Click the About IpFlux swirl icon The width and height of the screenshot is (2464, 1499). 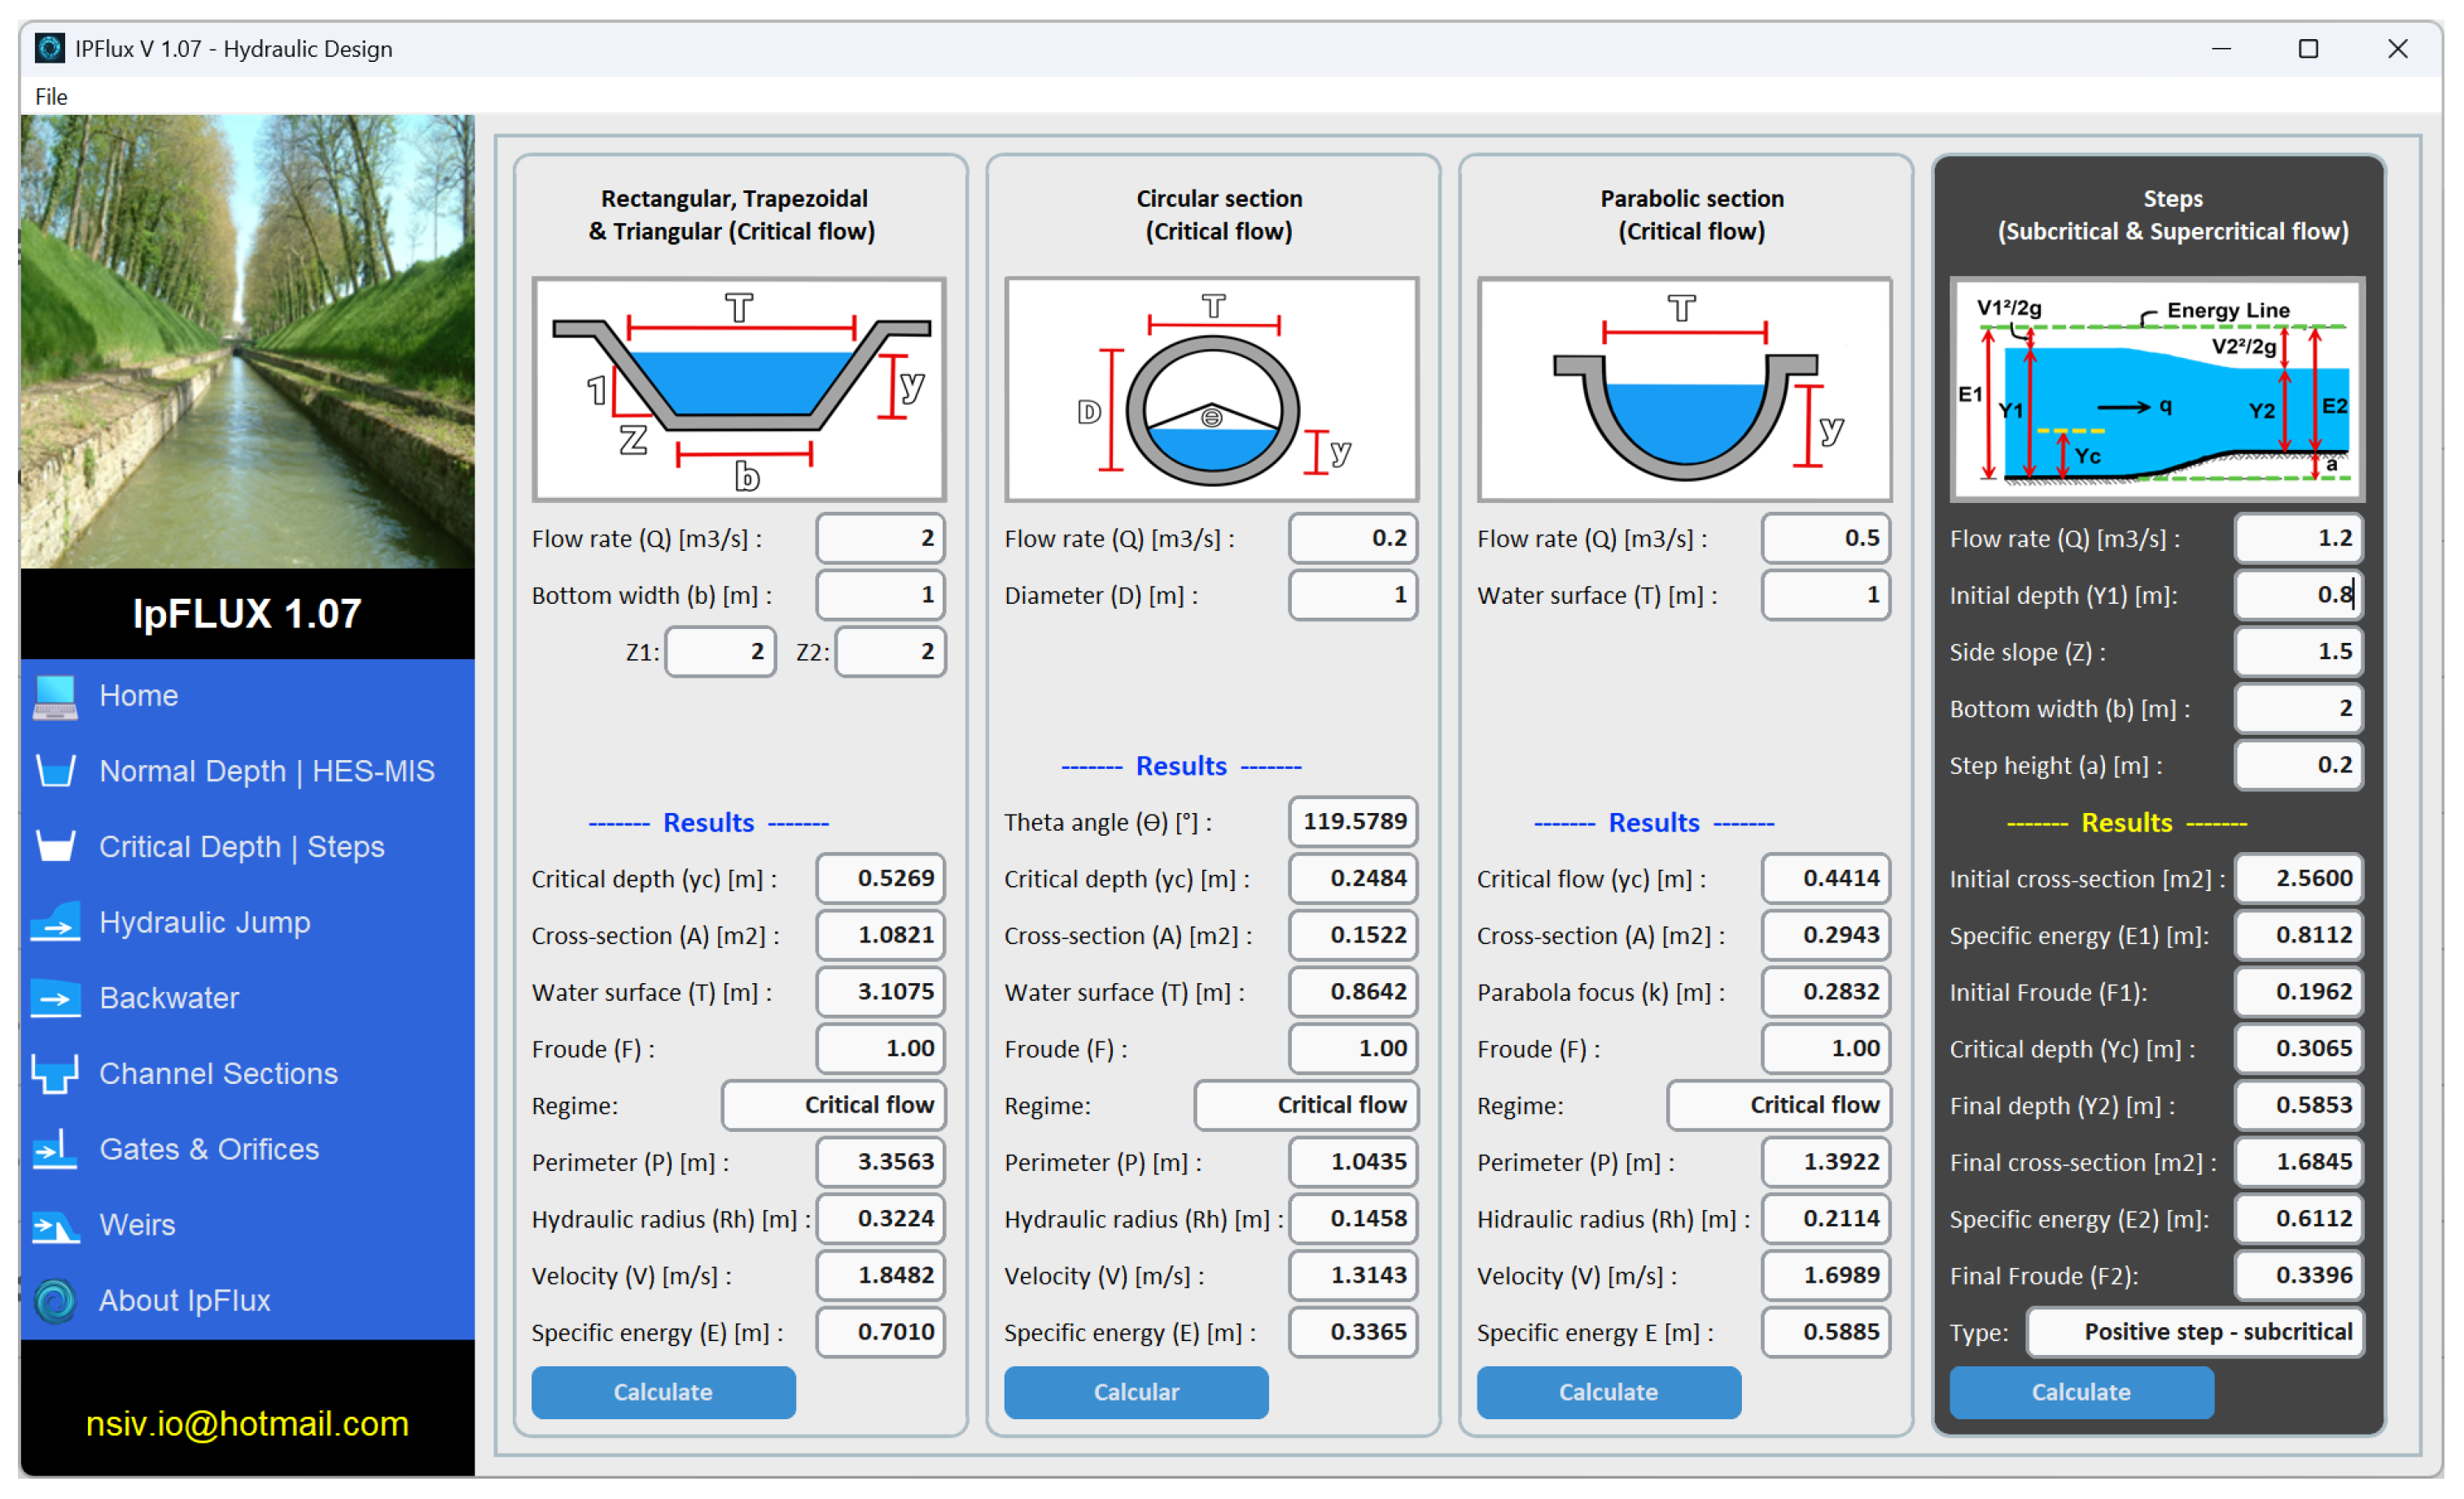click(x=55, y=1301)
